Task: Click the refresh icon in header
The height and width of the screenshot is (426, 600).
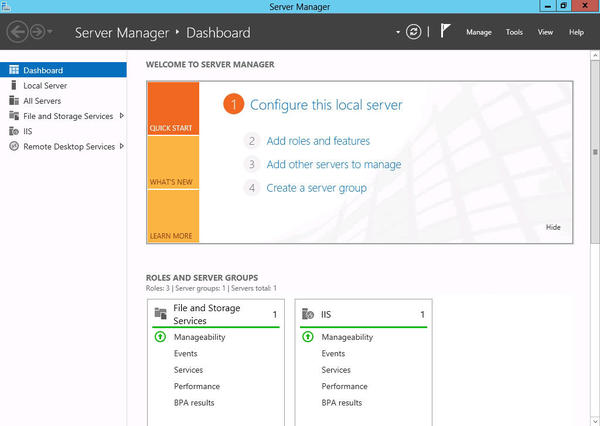Action: (413, 32)
